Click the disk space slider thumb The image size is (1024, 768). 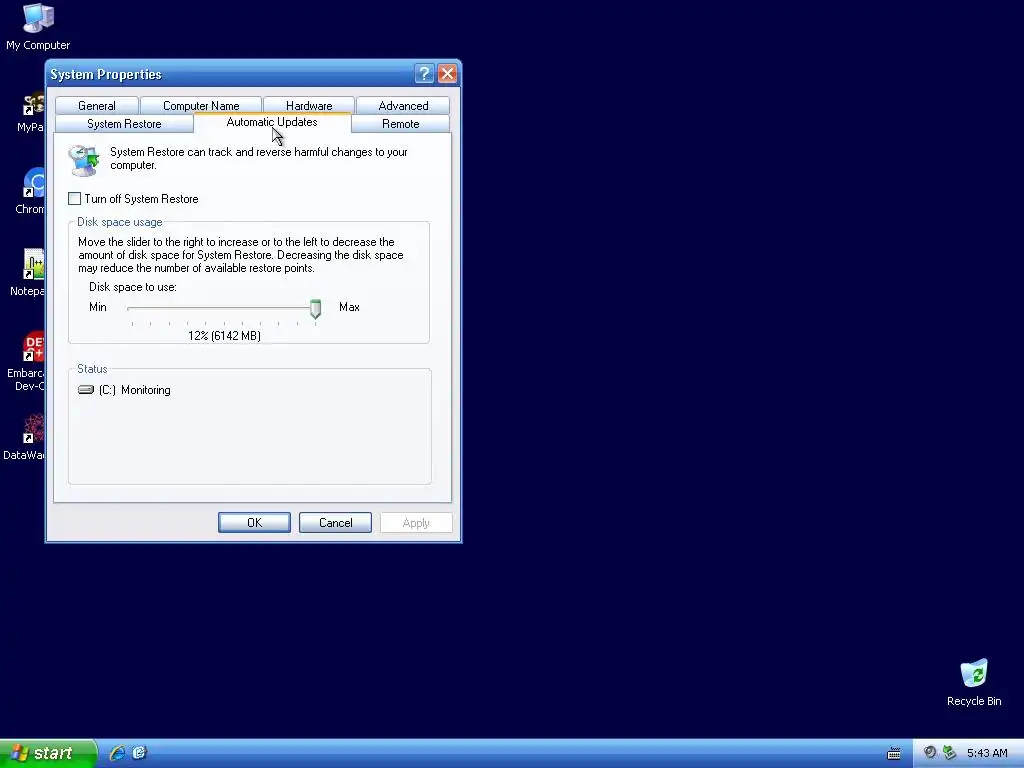tap(315, 309)
